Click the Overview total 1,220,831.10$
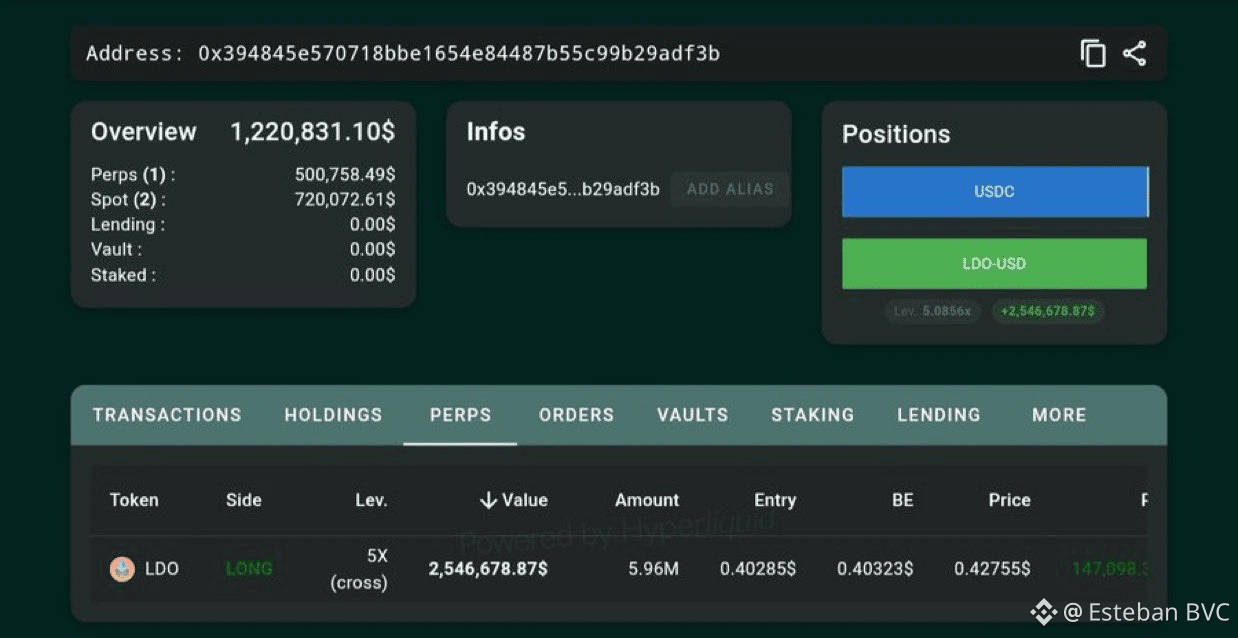This screenshot has width=1238, height=638. pos(312,132)
